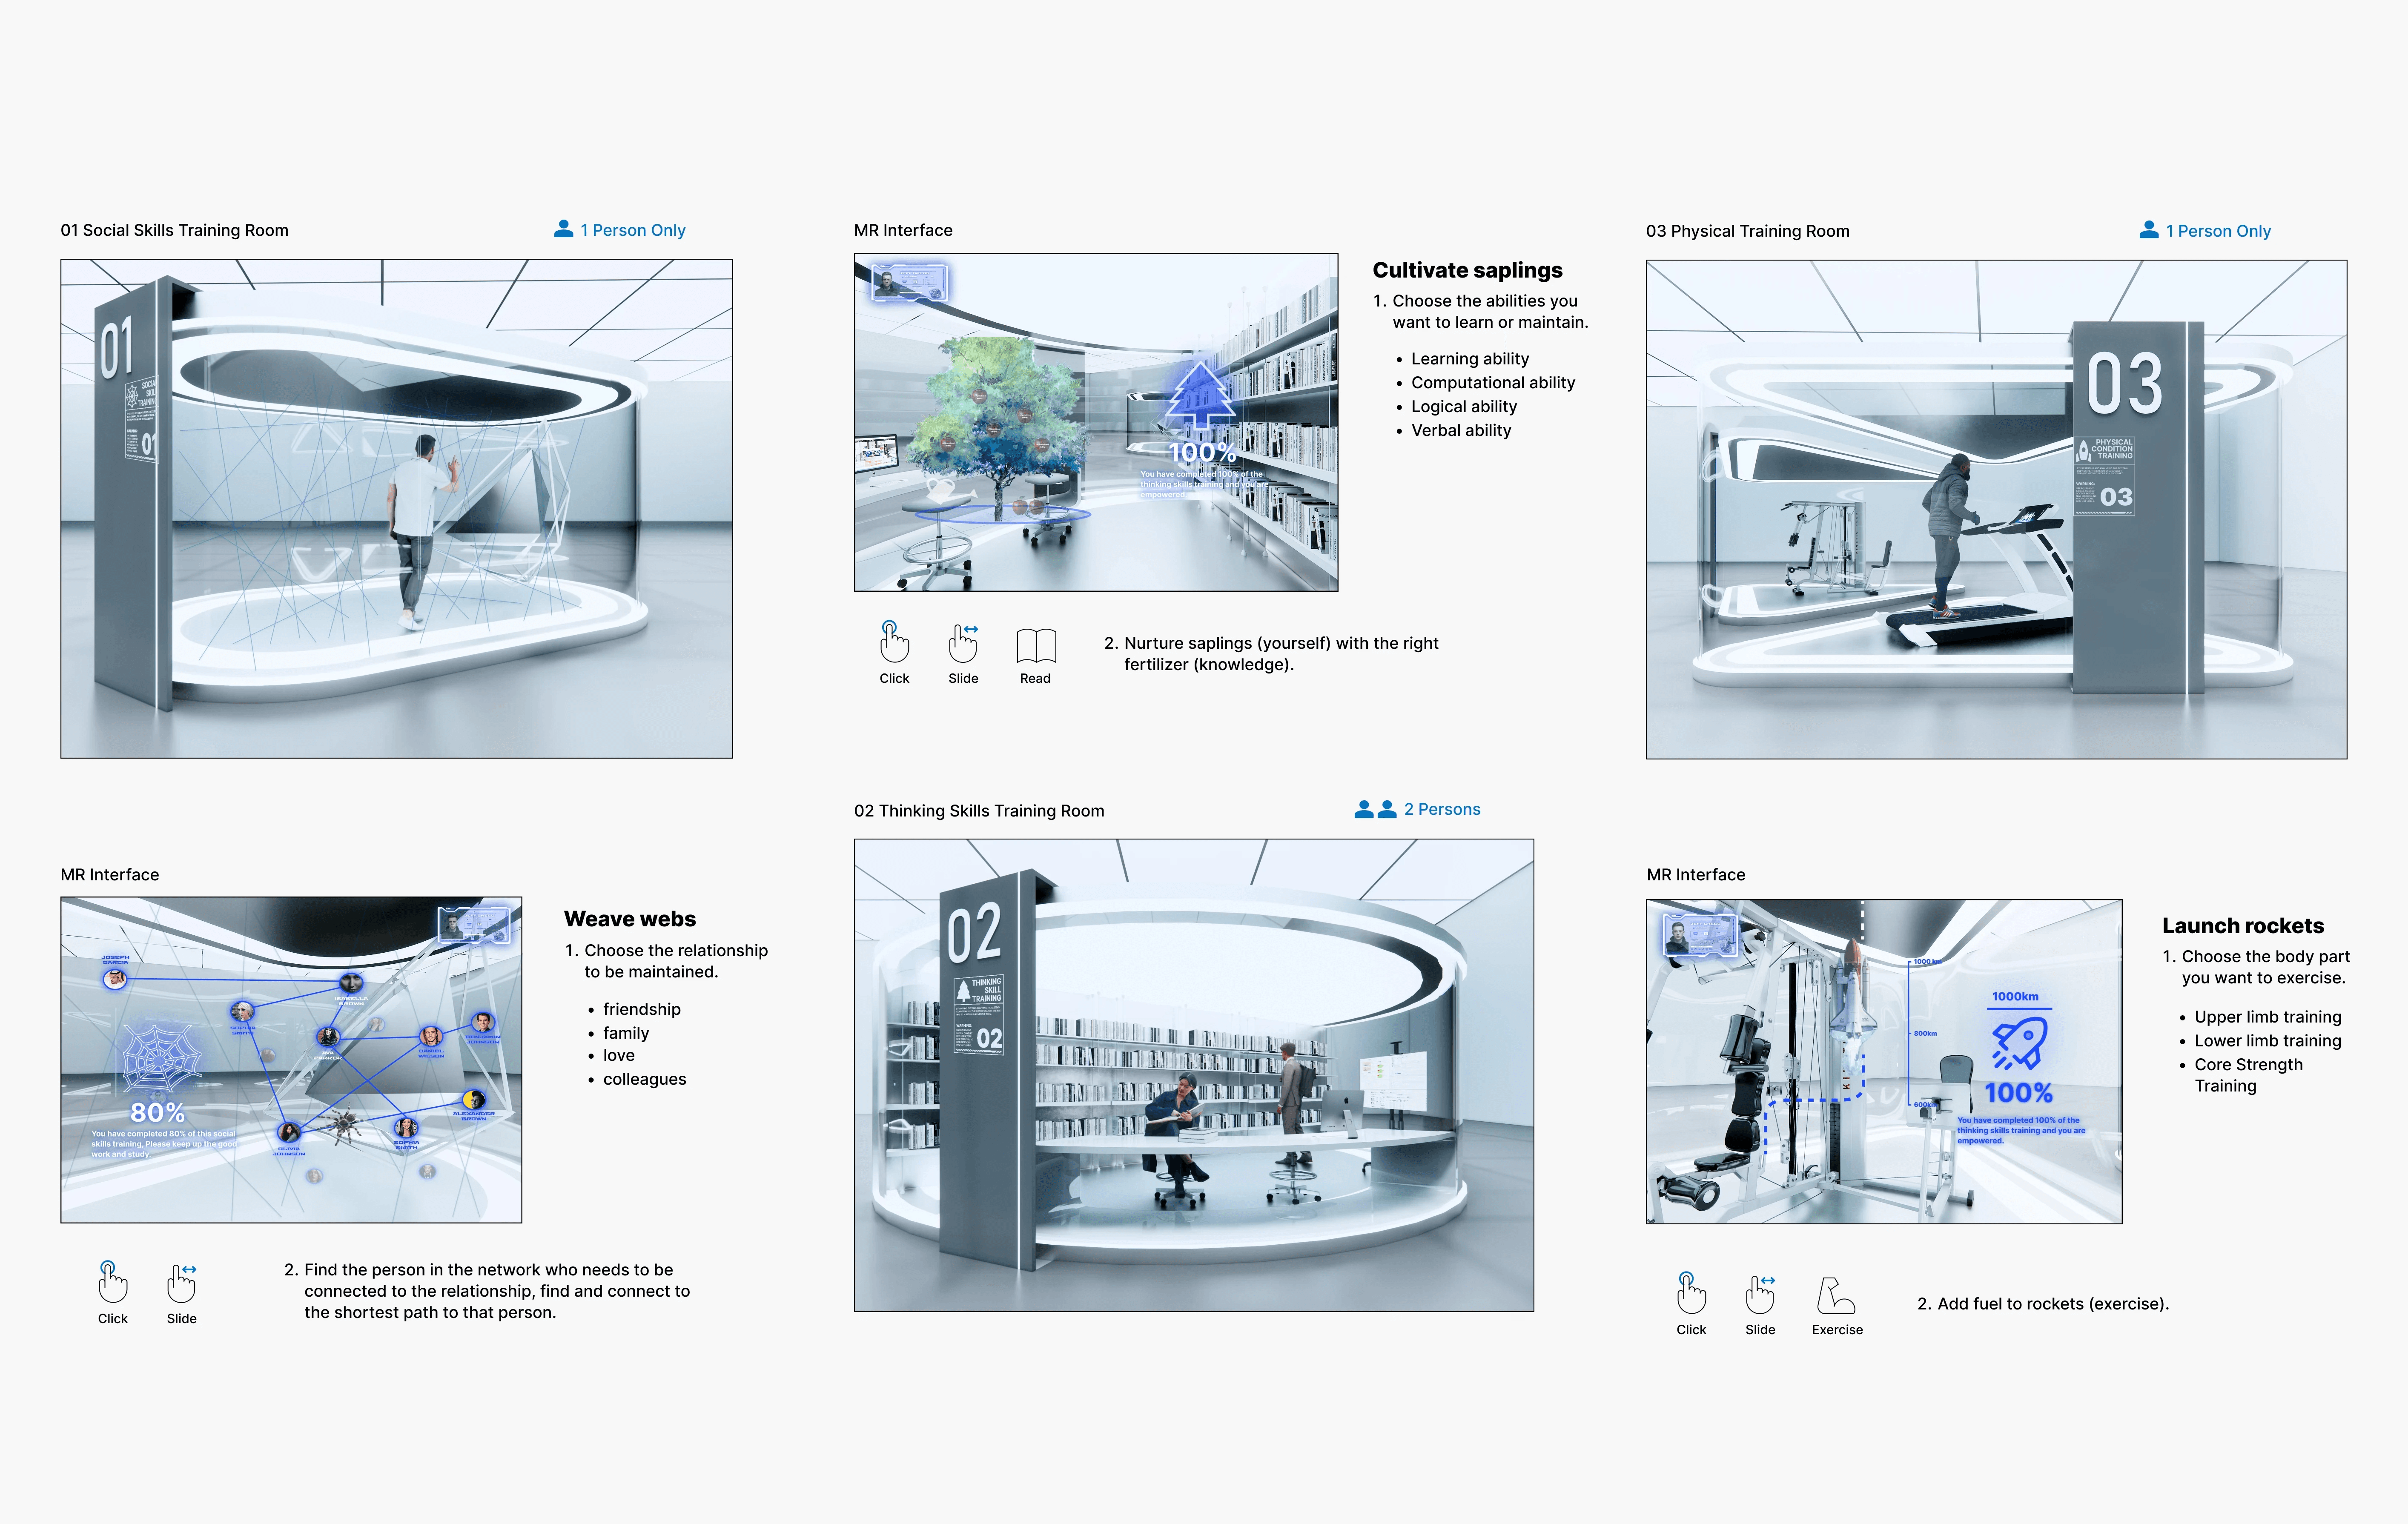Click the Weave webs heading

[630, 919]
